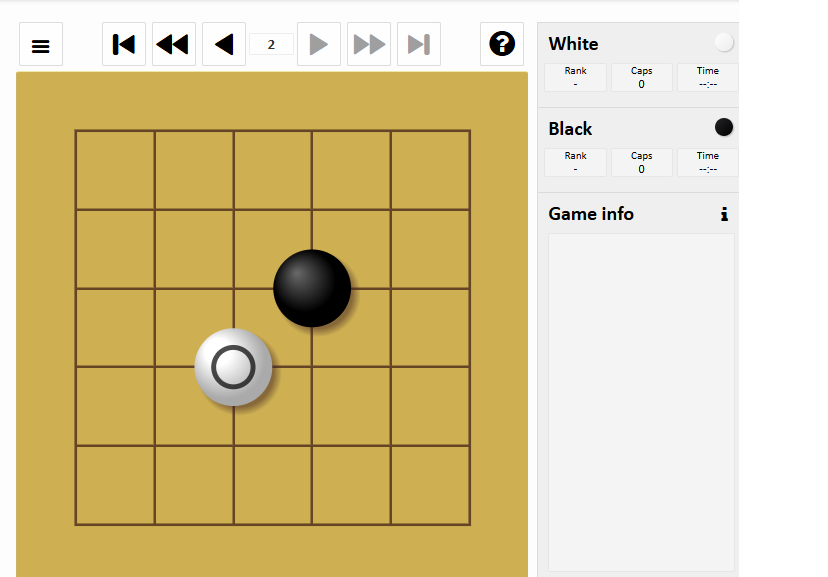828x577 pixels.
Task: Click the Game info 'i' icon
Action: pyautogui.click(x=724, y=214)
